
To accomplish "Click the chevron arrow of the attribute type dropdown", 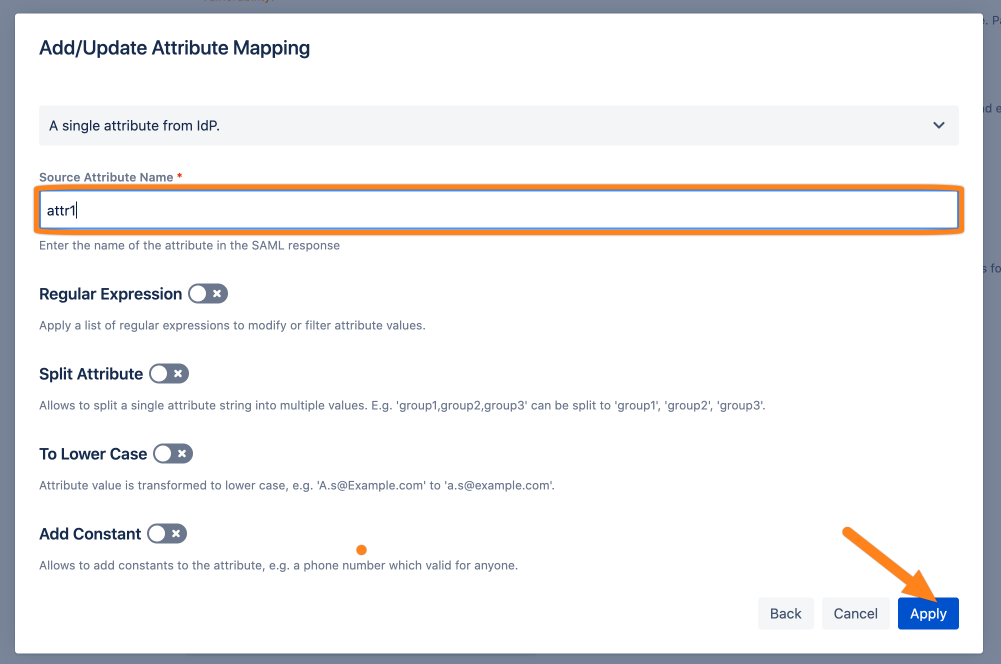I will click(938, 126).
